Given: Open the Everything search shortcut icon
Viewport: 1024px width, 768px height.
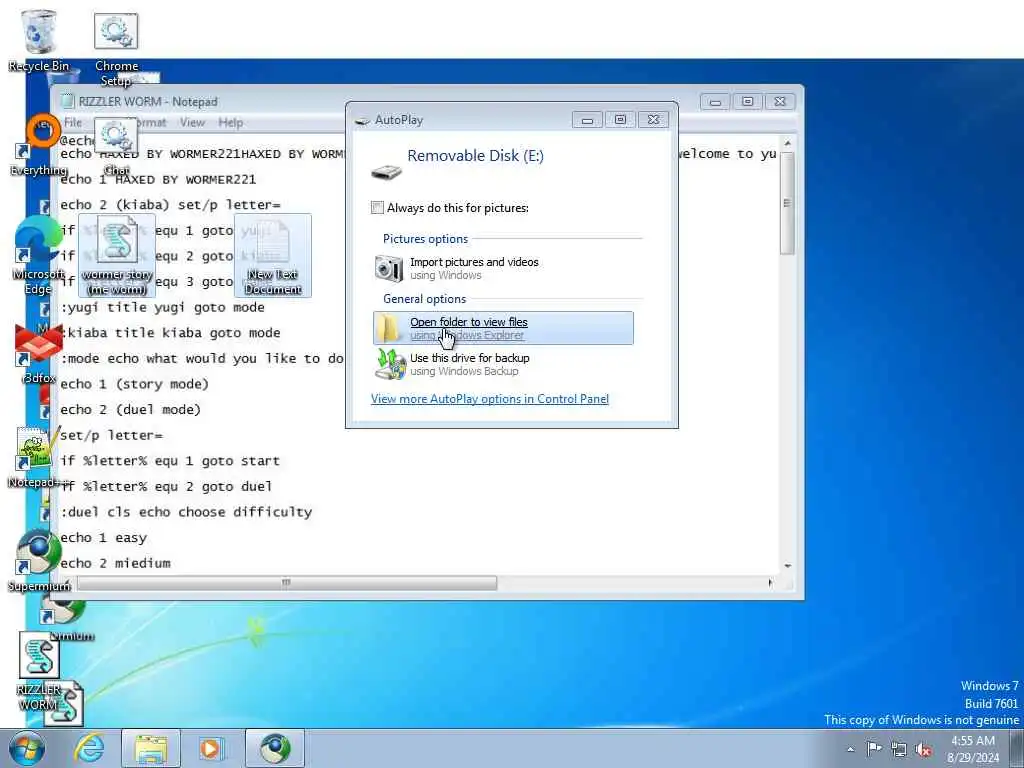Looking at the screenshot, I should [x=39, y=147].
